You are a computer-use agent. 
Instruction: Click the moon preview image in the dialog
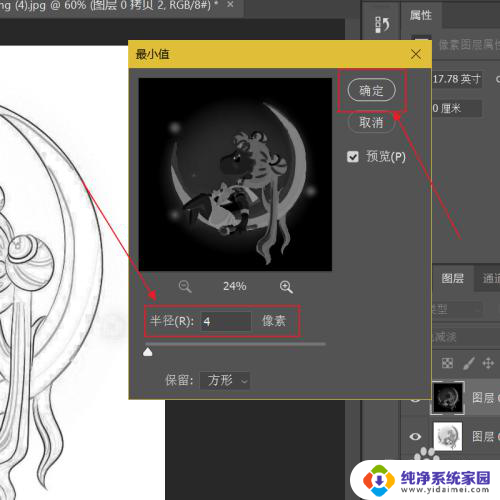pos(235,174)
